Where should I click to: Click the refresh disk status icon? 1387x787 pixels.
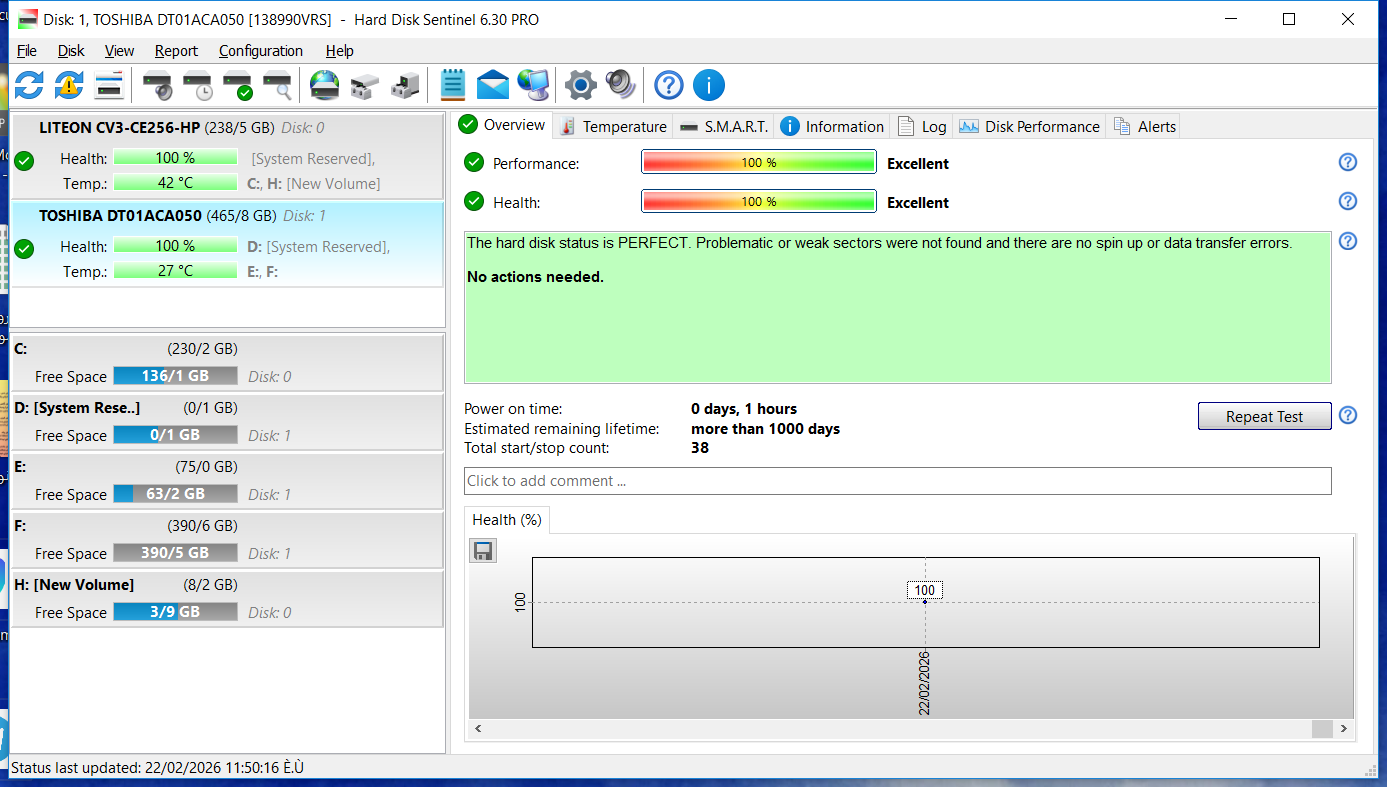coord(29,85)
